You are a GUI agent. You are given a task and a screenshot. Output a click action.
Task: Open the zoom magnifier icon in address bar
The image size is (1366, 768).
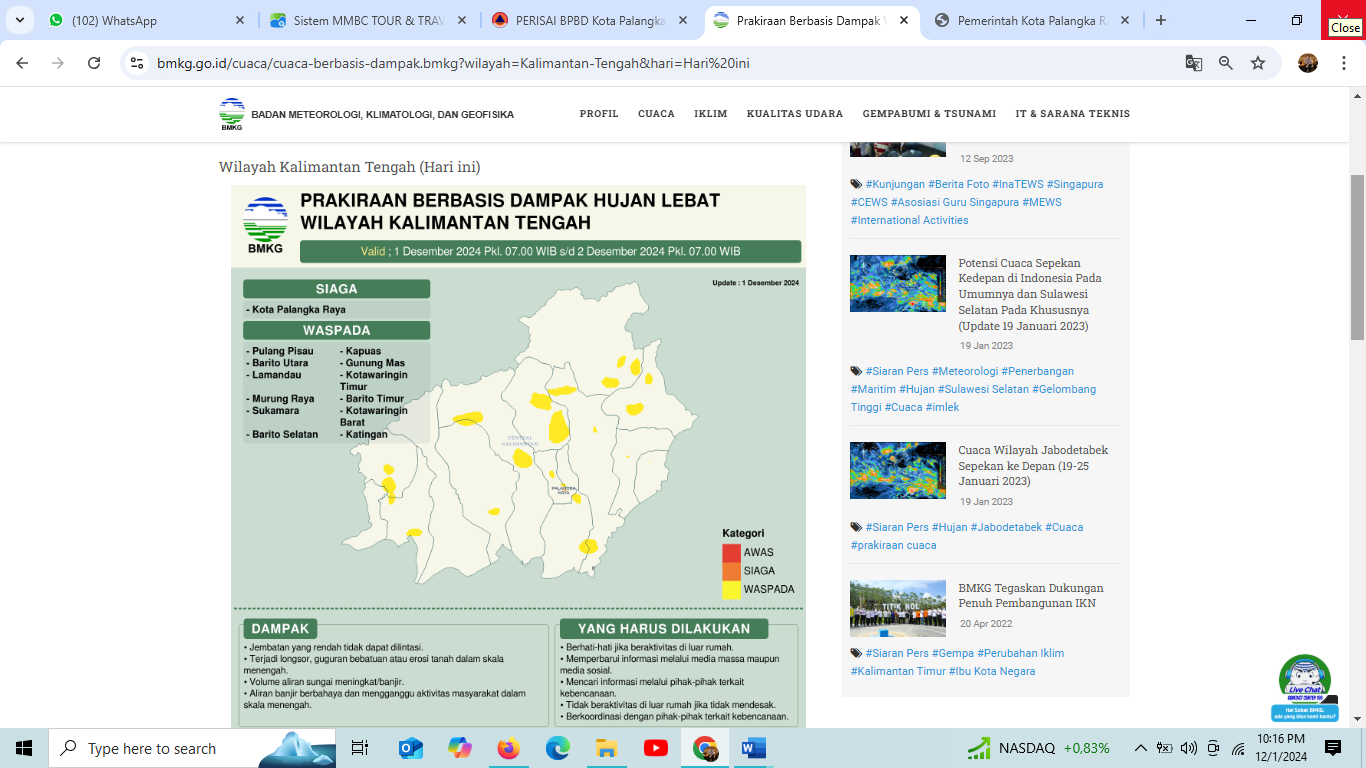coord(1226,63)
